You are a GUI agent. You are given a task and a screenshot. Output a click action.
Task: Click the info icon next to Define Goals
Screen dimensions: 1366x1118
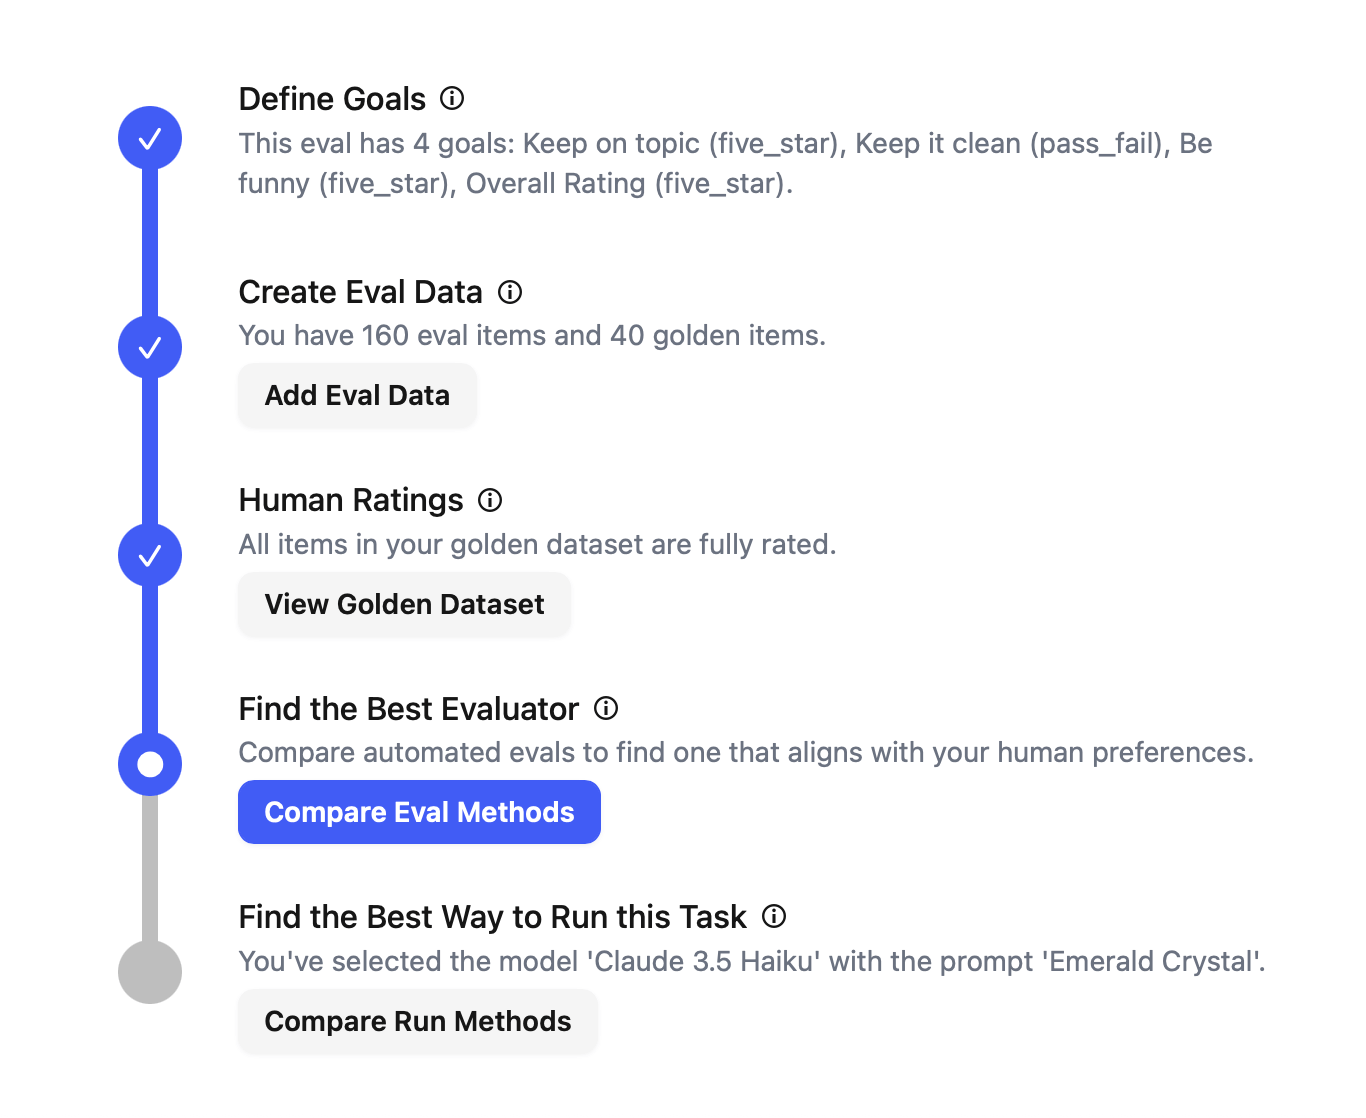(455, 99)
